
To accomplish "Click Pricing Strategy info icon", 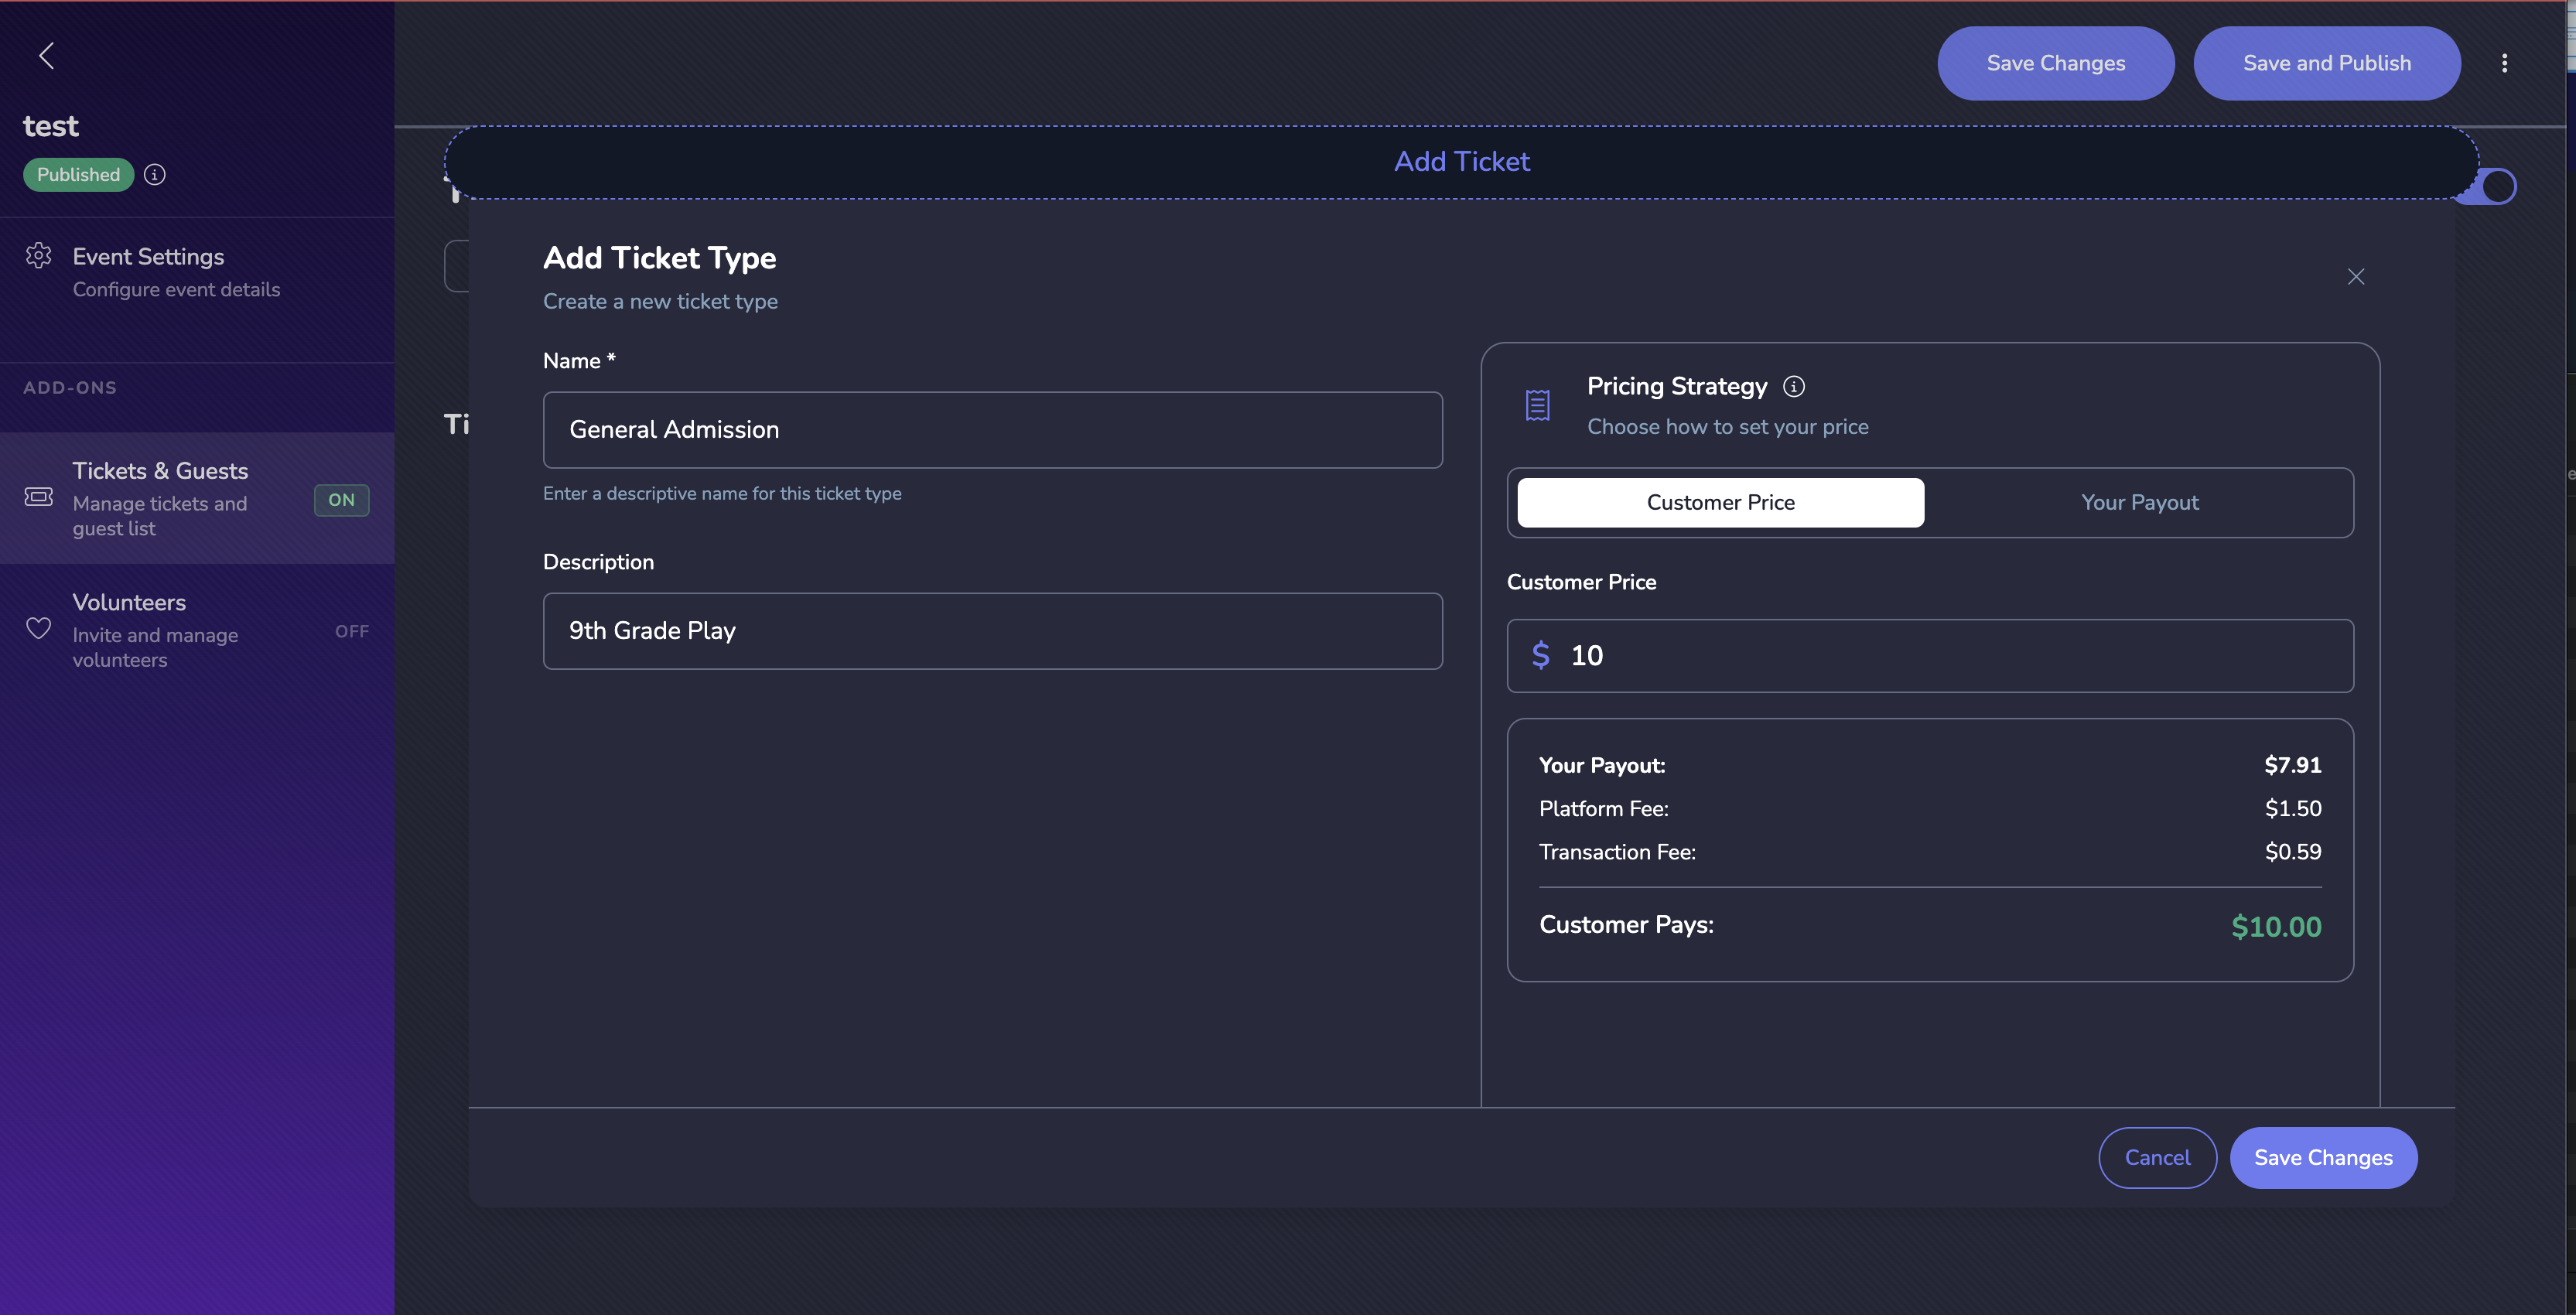I will [1794, 386].
